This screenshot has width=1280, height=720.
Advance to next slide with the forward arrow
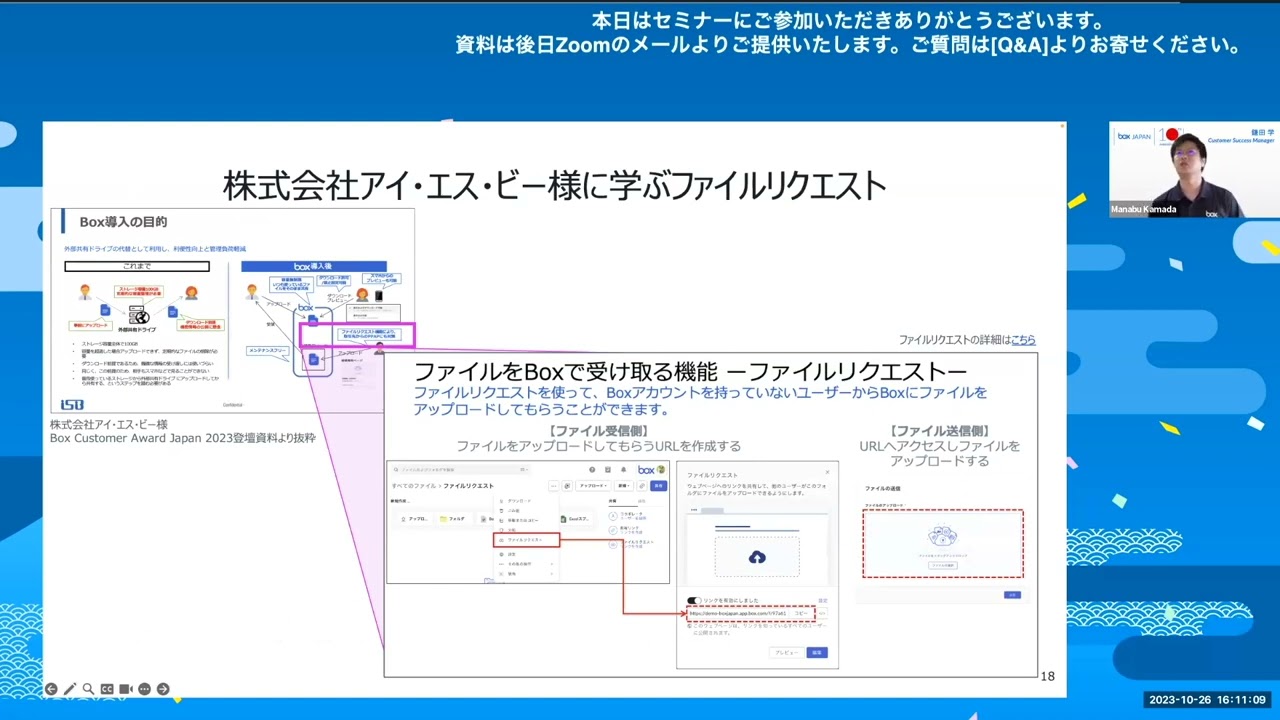[x=163, y=689]
